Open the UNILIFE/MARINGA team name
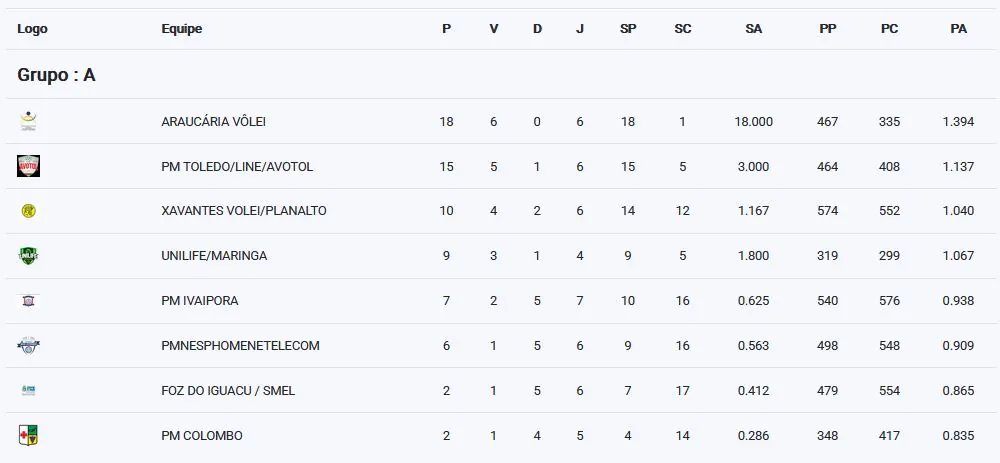Viewport: 1000px width, 463px height. click(x=214, y=256)
